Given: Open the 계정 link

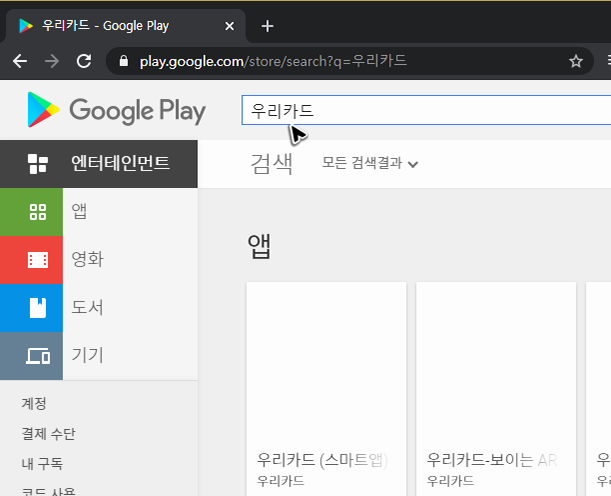Looking at the screenshot, I should tap(34, 403).
